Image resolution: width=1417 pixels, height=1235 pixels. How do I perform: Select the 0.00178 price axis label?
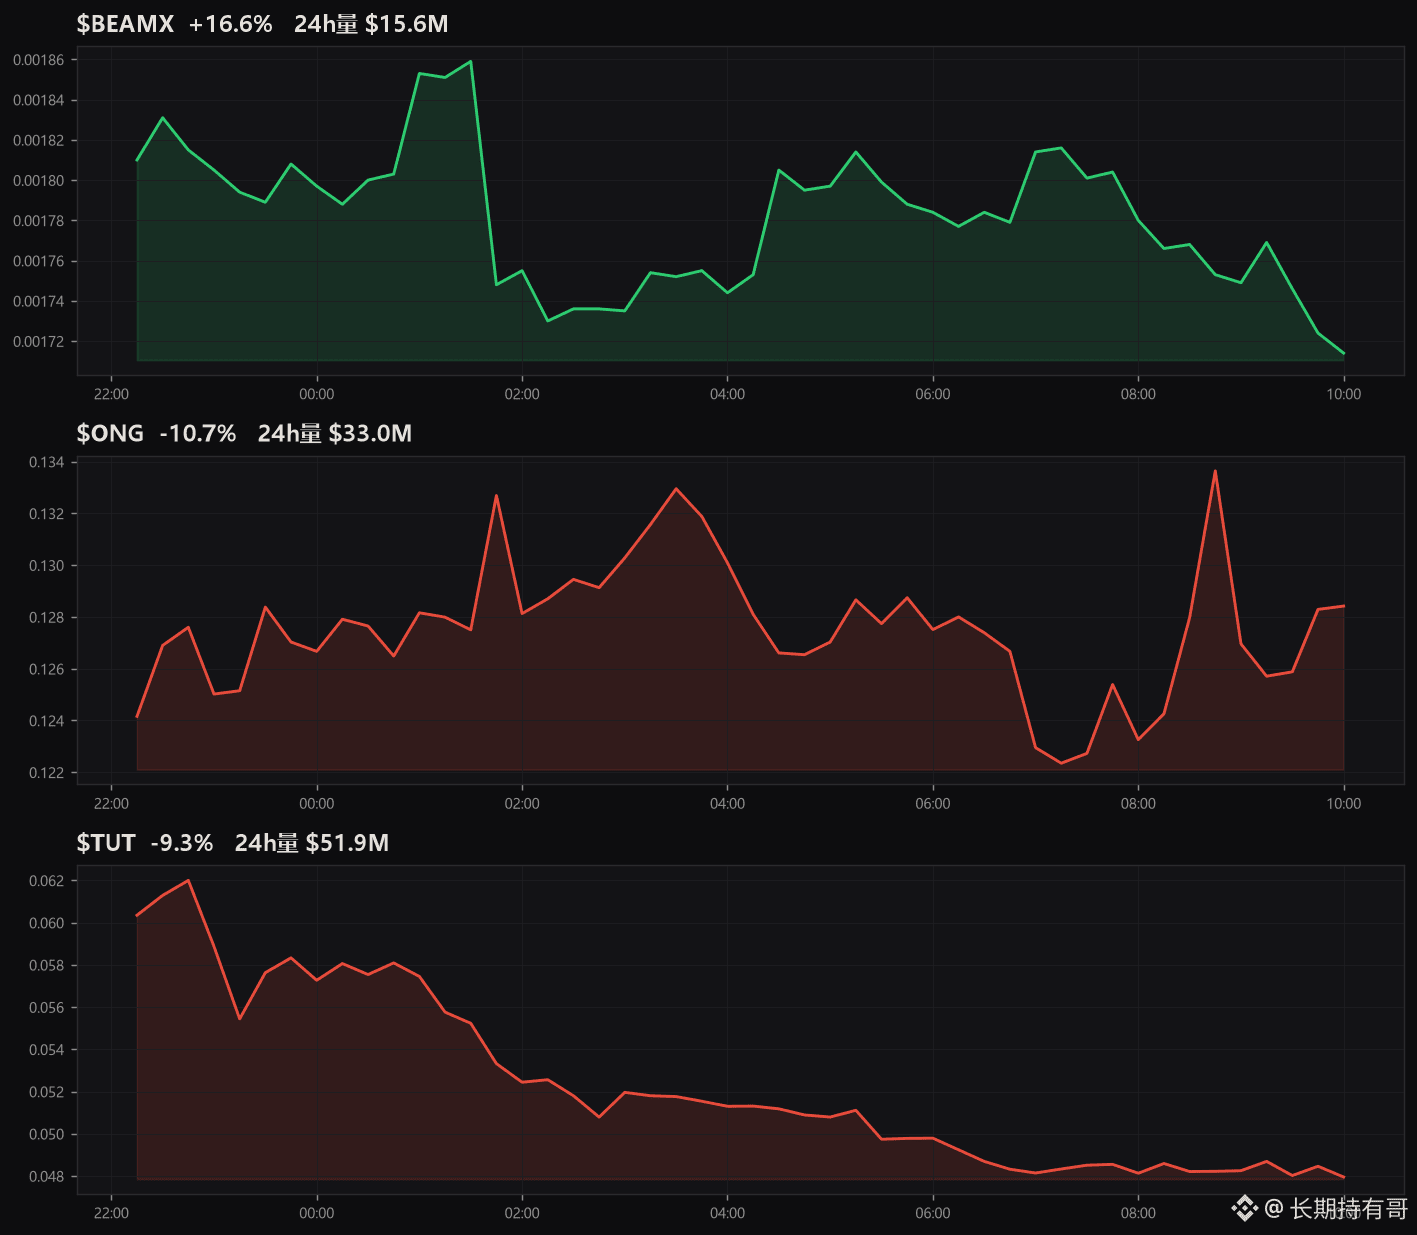pyautogui.click(x=39, y=221)
